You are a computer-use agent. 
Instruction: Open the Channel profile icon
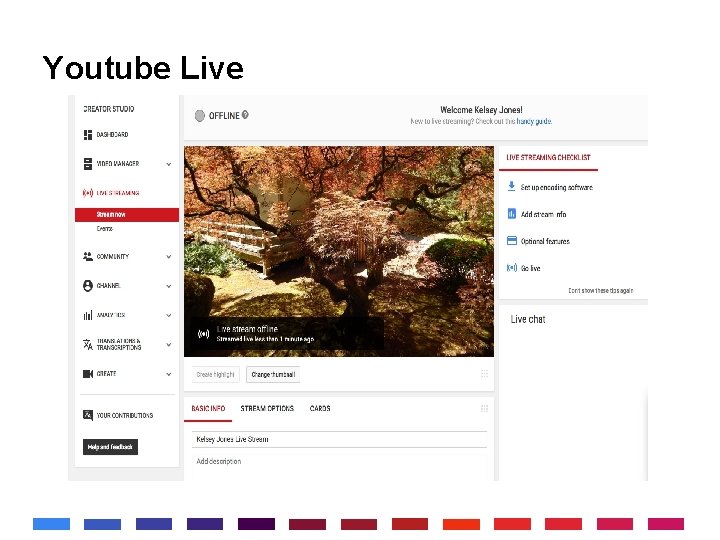pos(88,286)
